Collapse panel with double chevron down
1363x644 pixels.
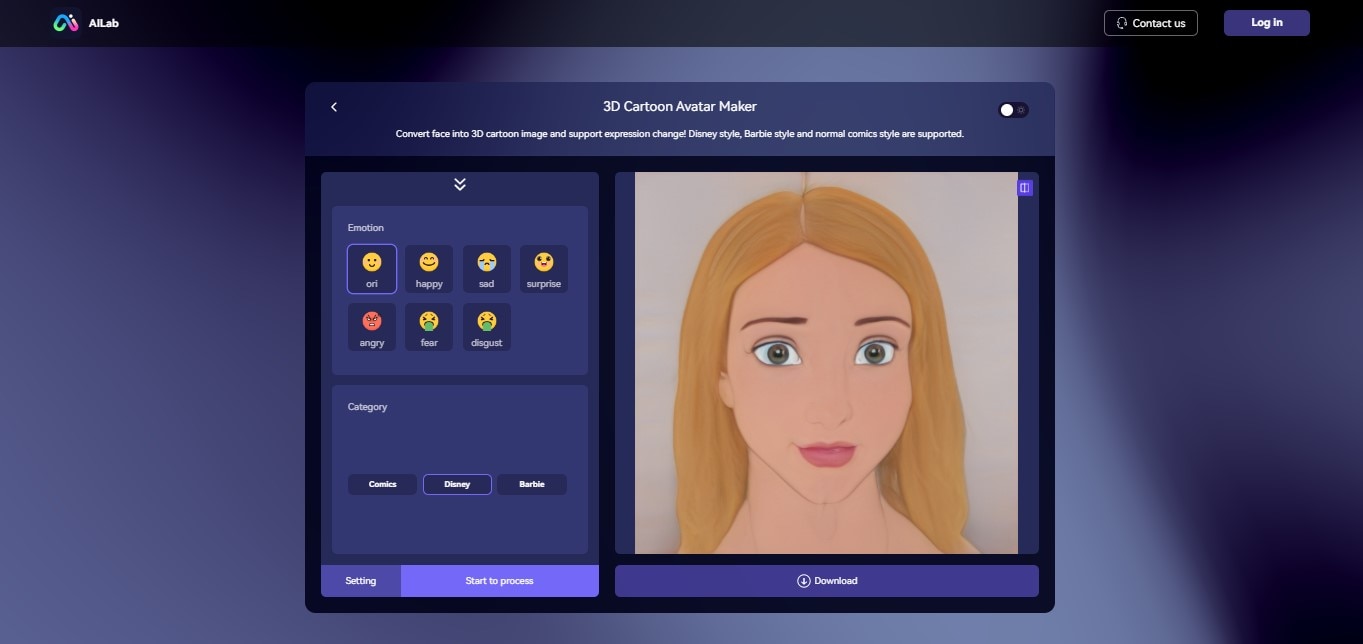pos(460,184)
